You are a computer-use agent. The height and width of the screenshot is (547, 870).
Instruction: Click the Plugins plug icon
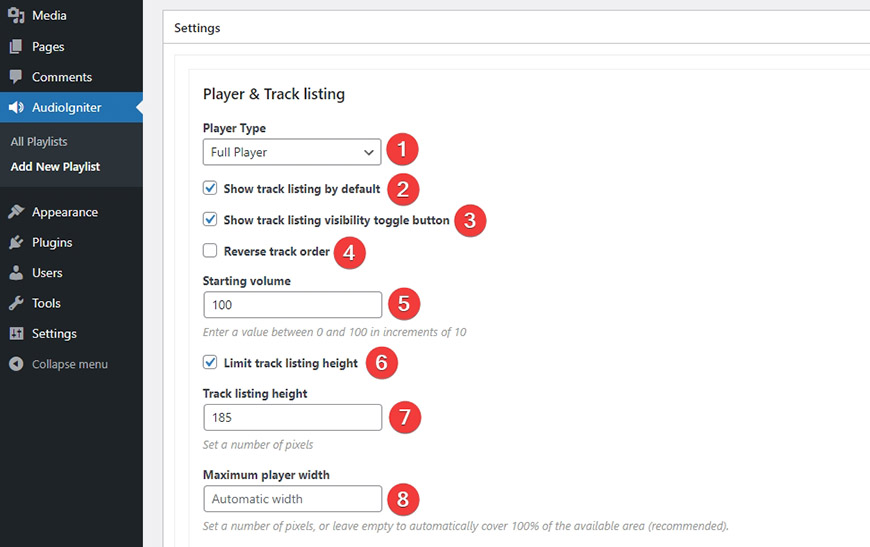coord(16,242)
